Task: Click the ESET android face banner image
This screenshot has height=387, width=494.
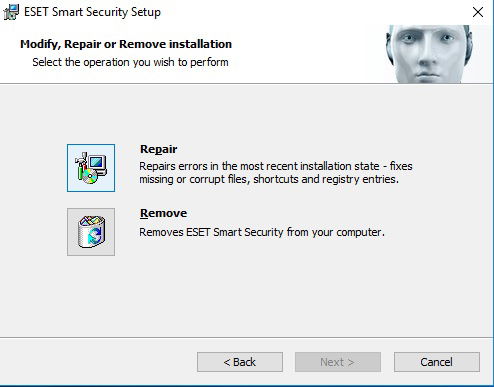Action: (429, 54)
